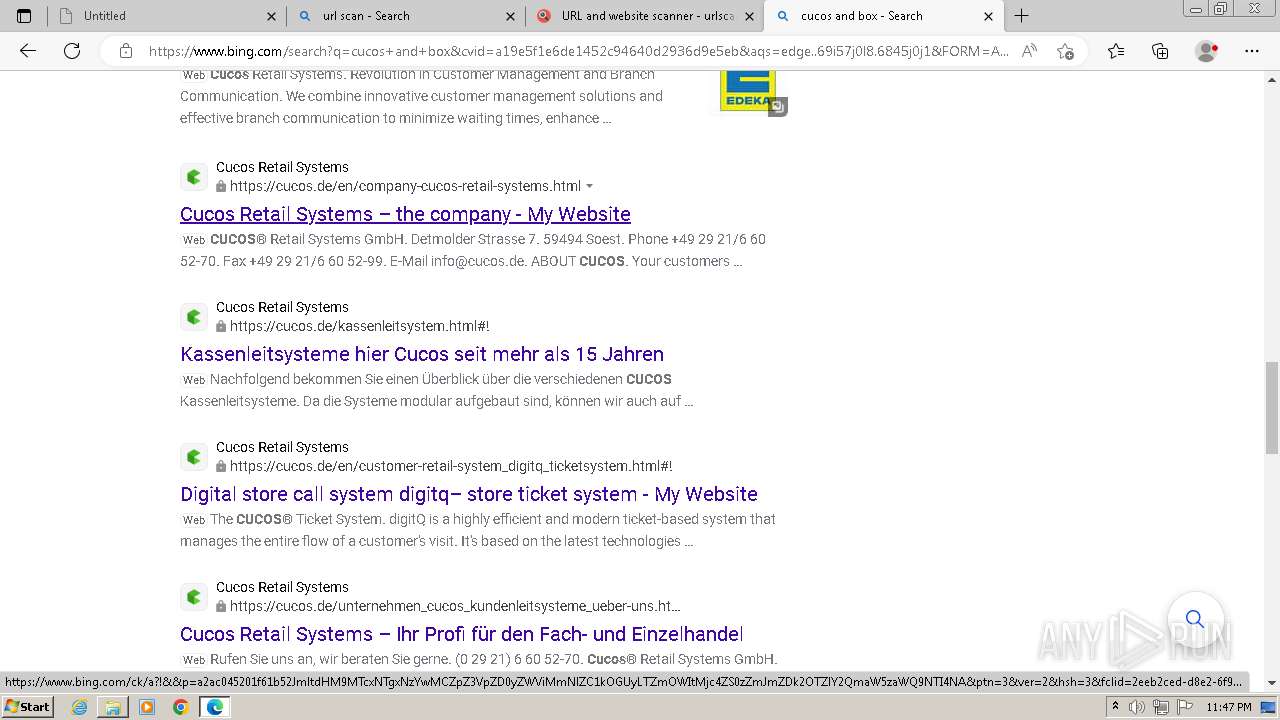Launch Chrome from the taskbar

pyautogui.click(x=181, y=707)
